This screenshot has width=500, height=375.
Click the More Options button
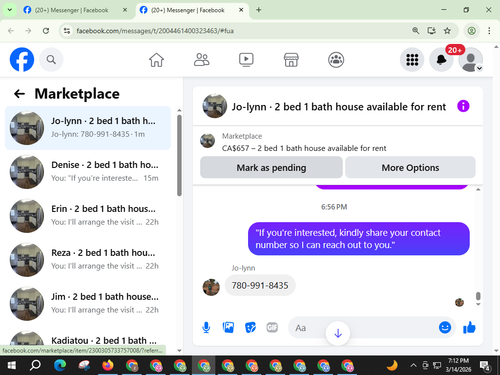click(x=410, y=168)
